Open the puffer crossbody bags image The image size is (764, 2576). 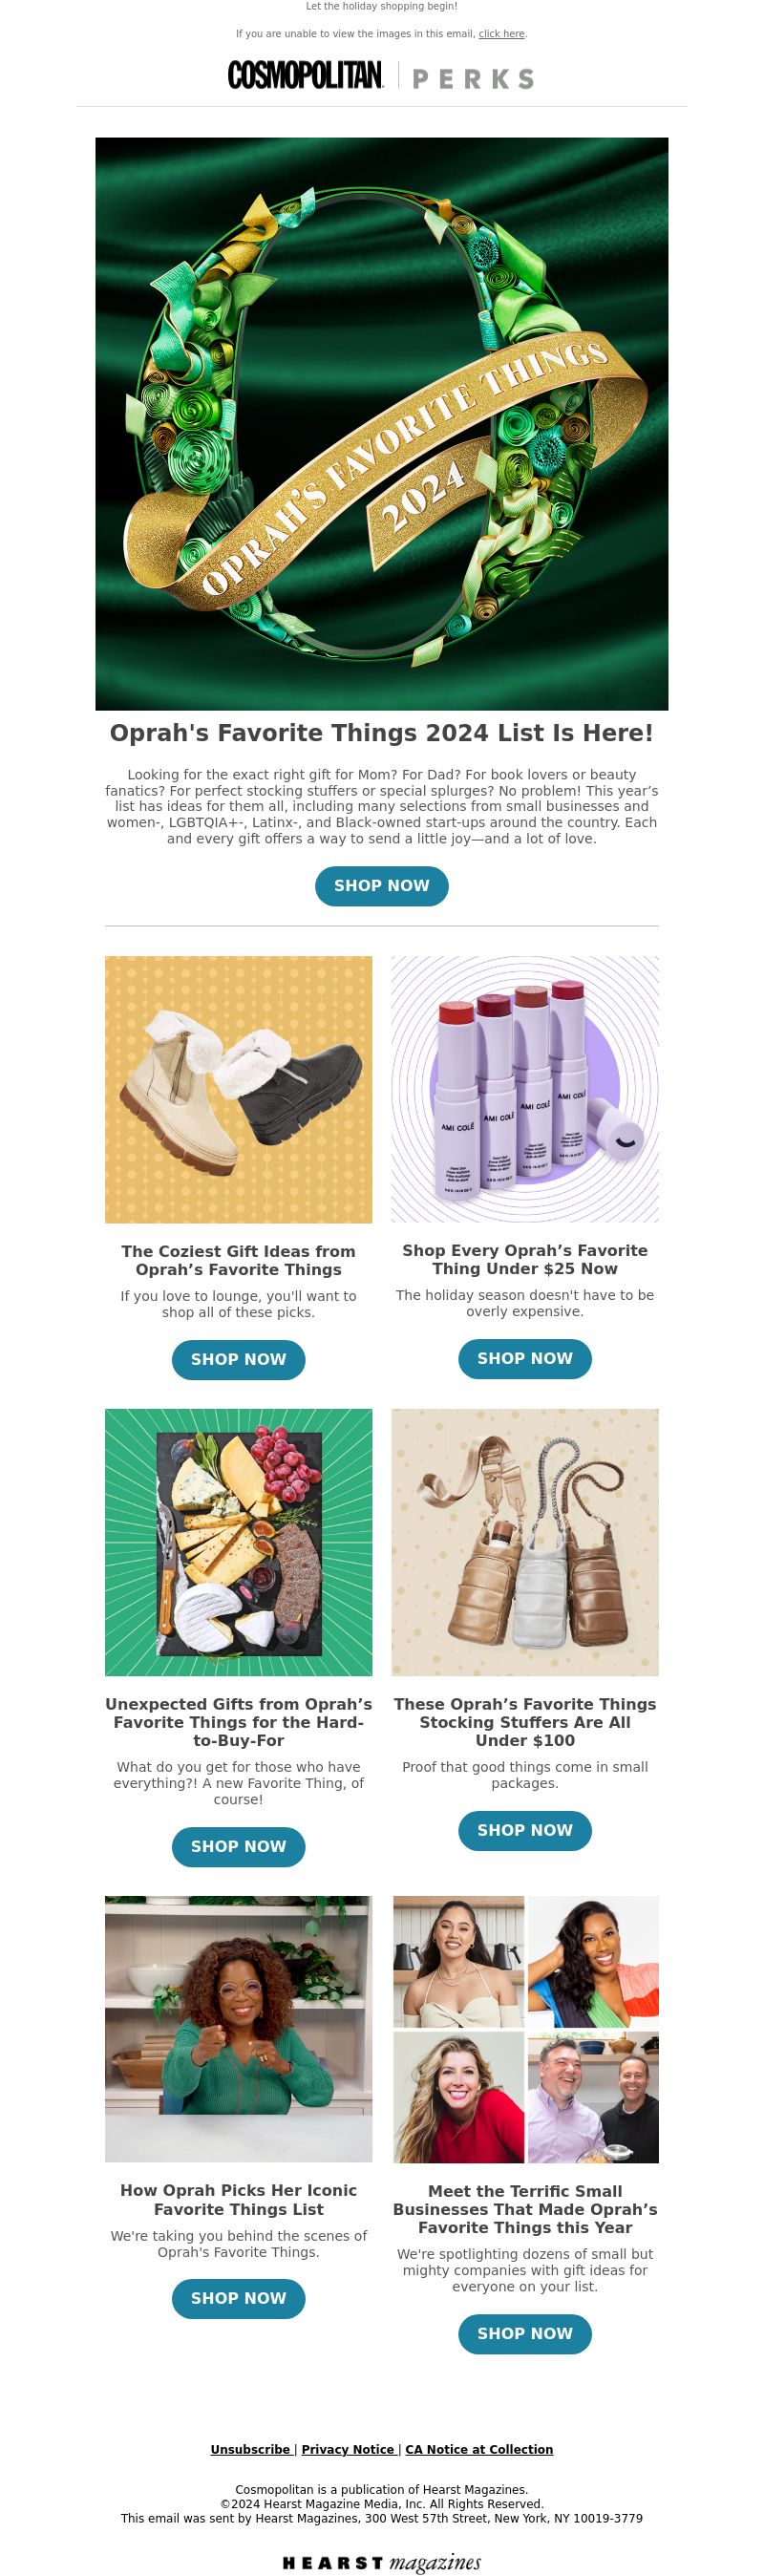pos(525,1543)
